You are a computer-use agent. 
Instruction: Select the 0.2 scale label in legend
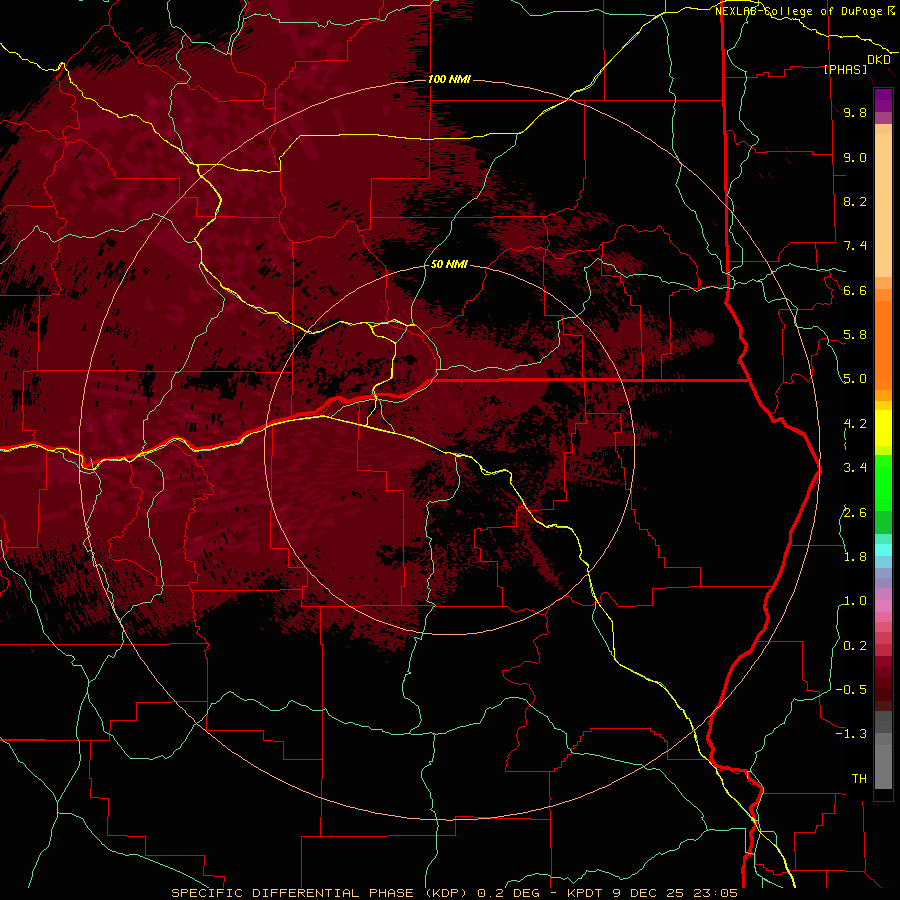[x=855, y=646]
